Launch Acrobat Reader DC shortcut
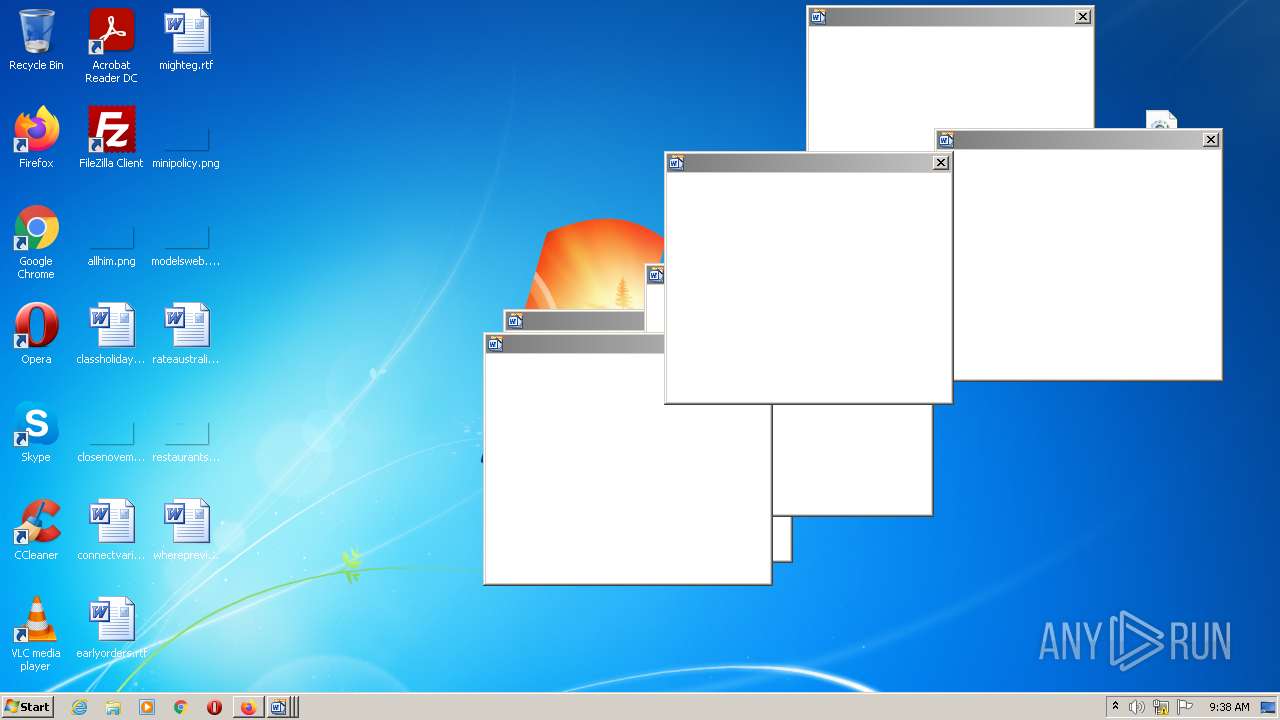1280x720 pixels. tap(111, 46)
